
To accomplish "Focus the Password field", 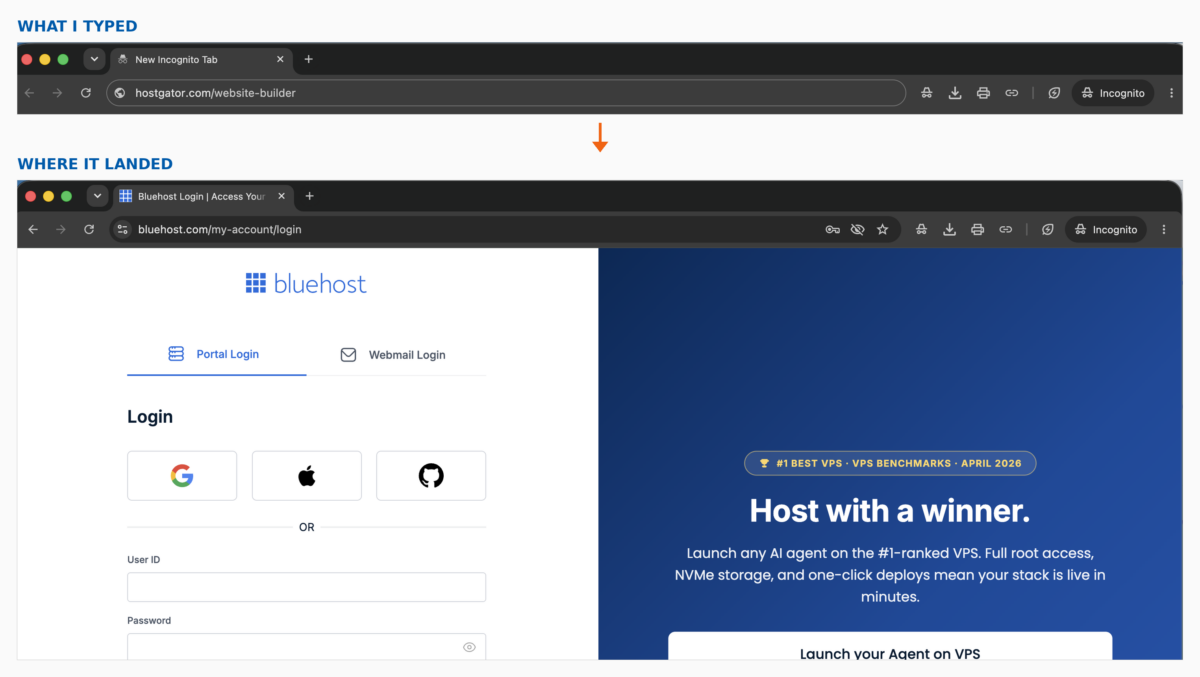I will pyautogui.click(x=306, y=646).
